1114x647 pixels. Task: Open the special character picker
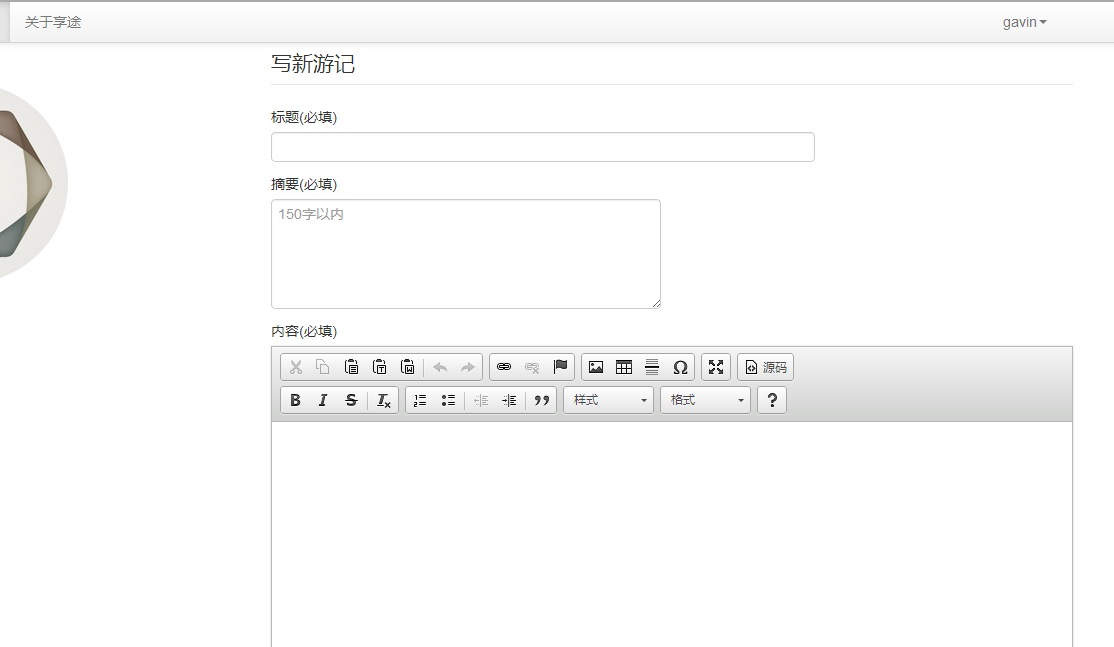[x=680, y=367]
